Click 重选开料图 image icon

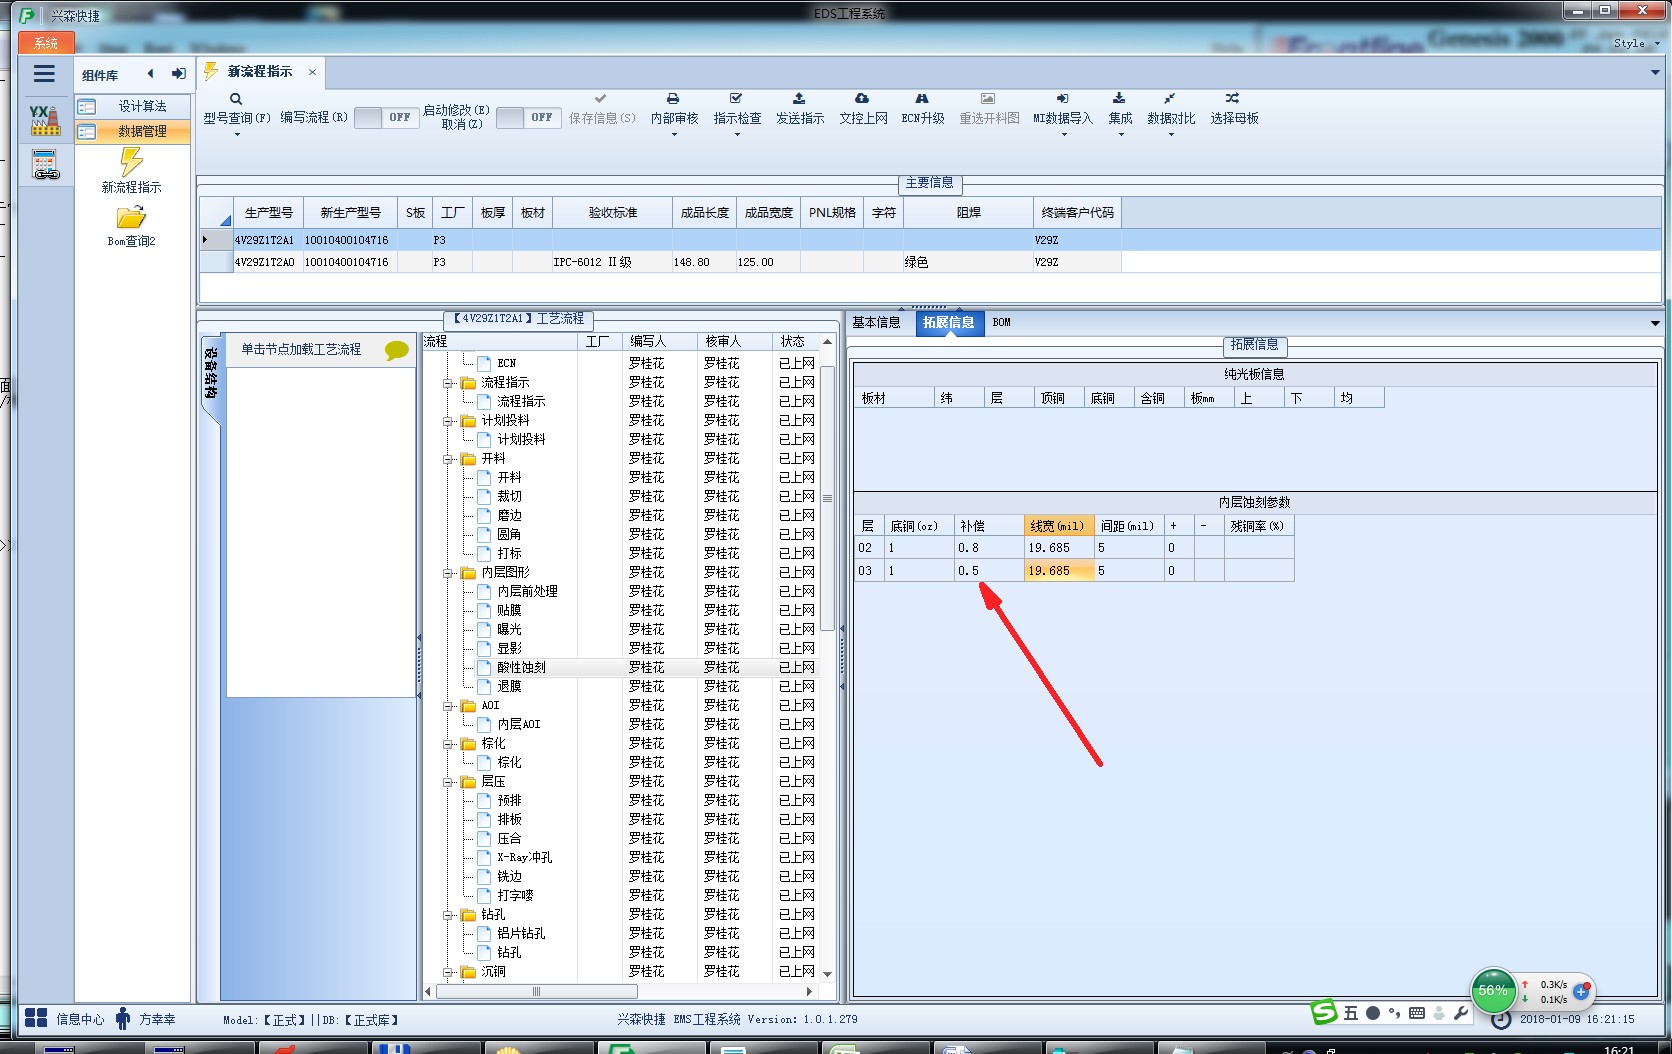pos(988,99)
